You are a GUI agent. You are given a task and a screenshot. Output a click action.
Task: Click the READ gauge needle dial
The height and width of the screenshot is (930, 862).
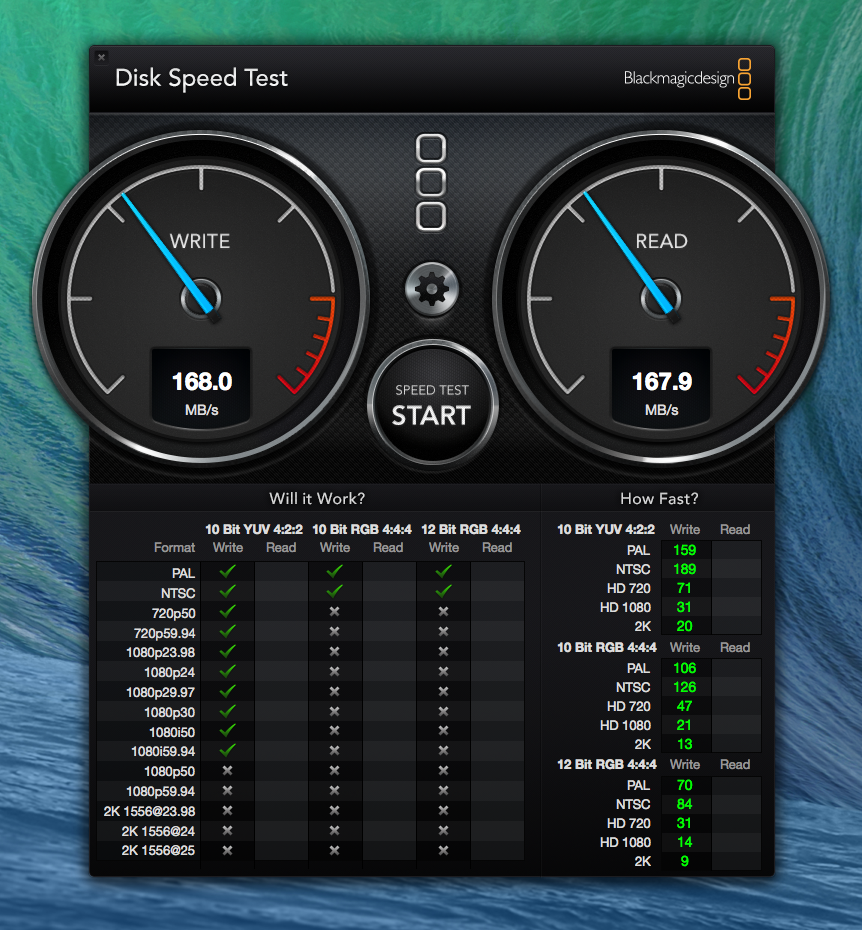(x=661, y=297)
